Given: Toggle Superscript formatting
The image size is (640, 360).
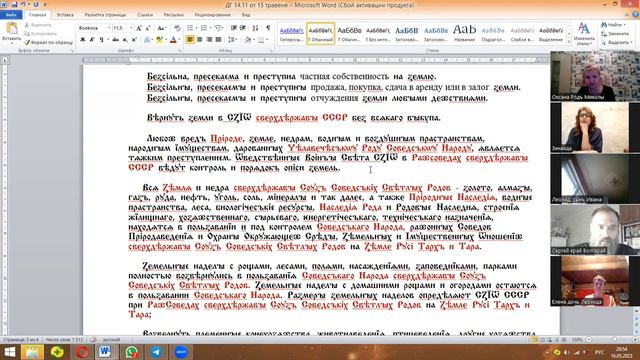Looking at the screenshot, I should click(x=133, y=40).
